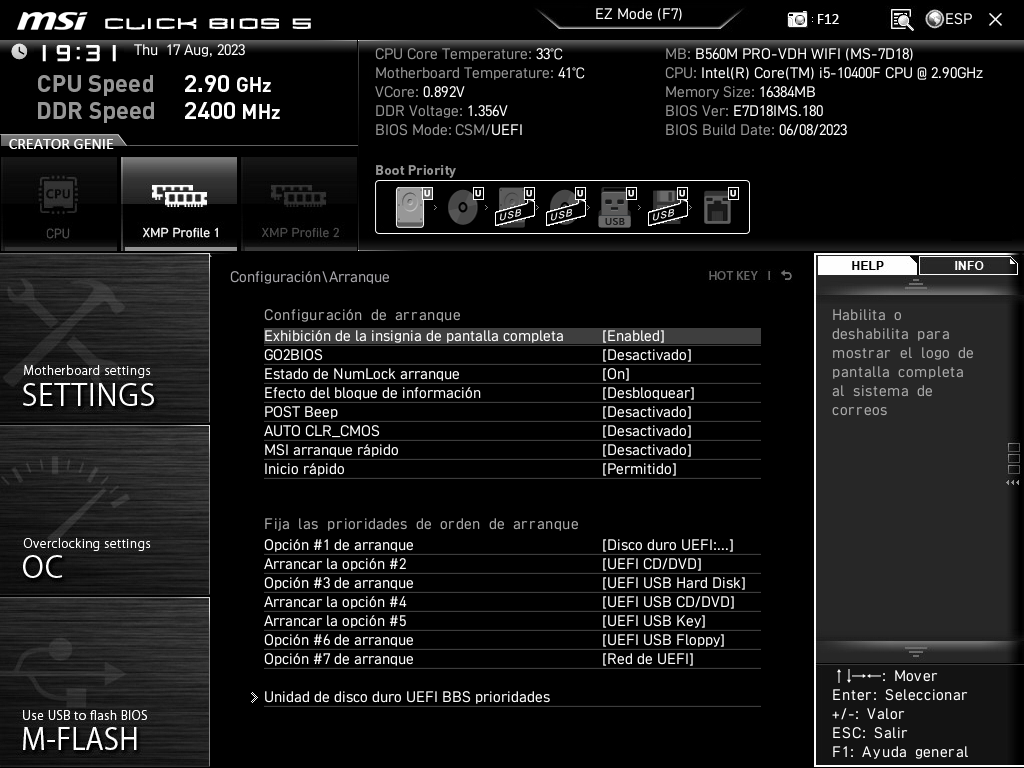
Task: Change full screen logo display [Enabled] value
Action: 633,336
